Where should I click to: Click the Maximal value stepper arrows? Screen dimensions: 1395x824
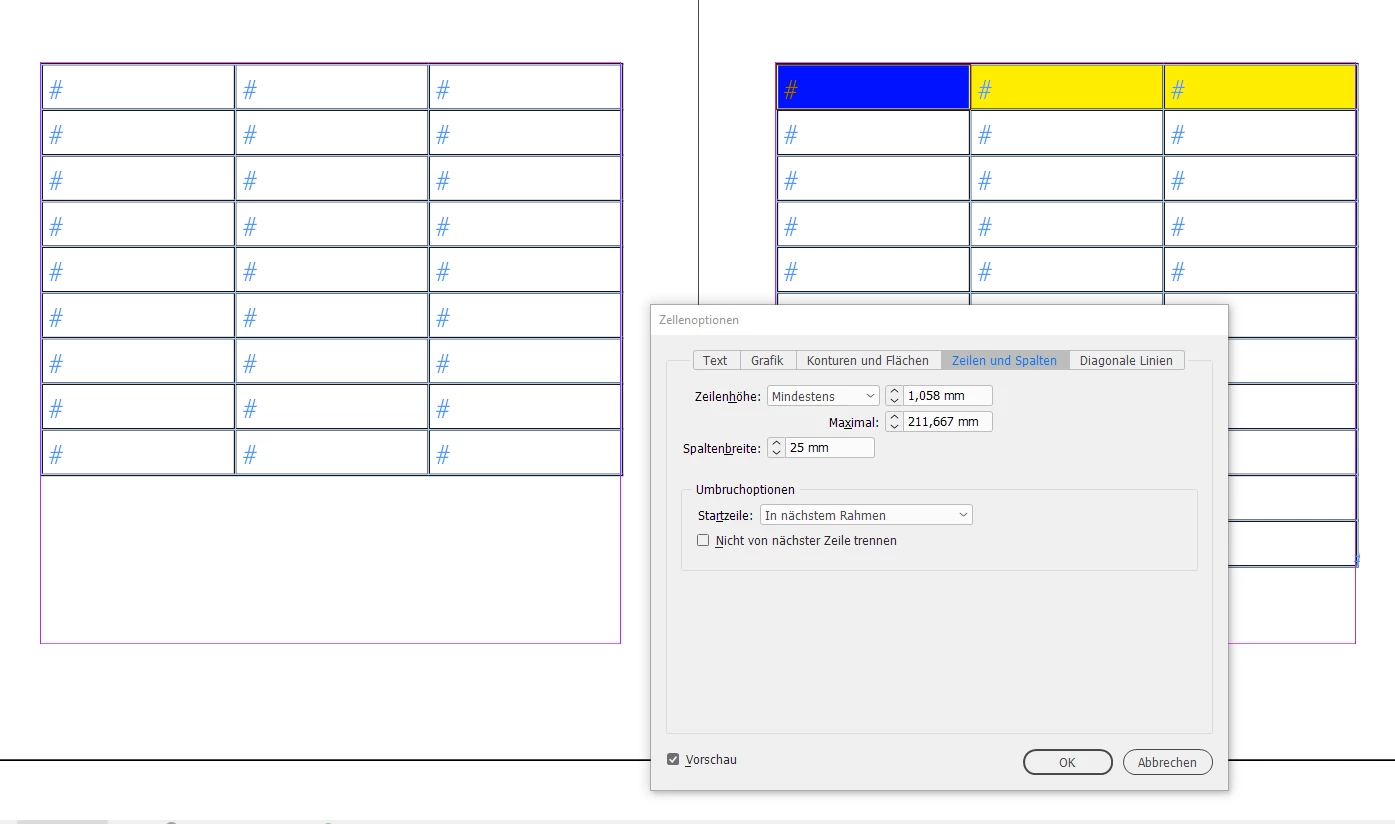click(894, 422)
